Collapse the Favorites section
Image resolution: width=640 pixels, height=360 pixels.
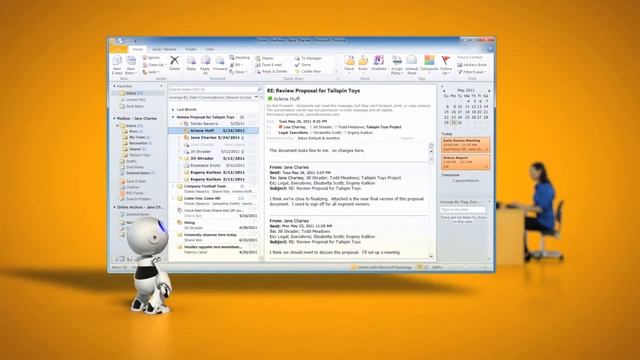click(x=114, y=86)
